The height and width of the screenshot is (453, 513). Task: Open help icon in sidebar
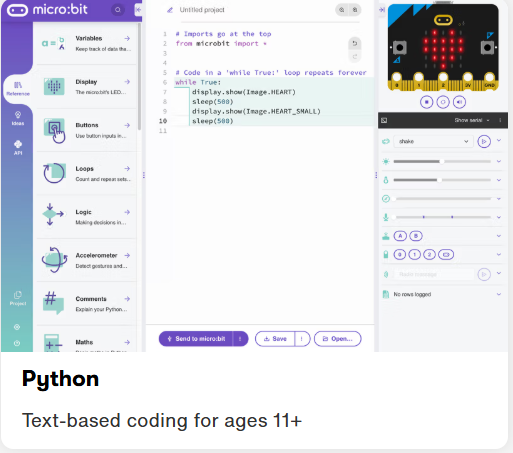pyautogui.click(x=17, y=343)
